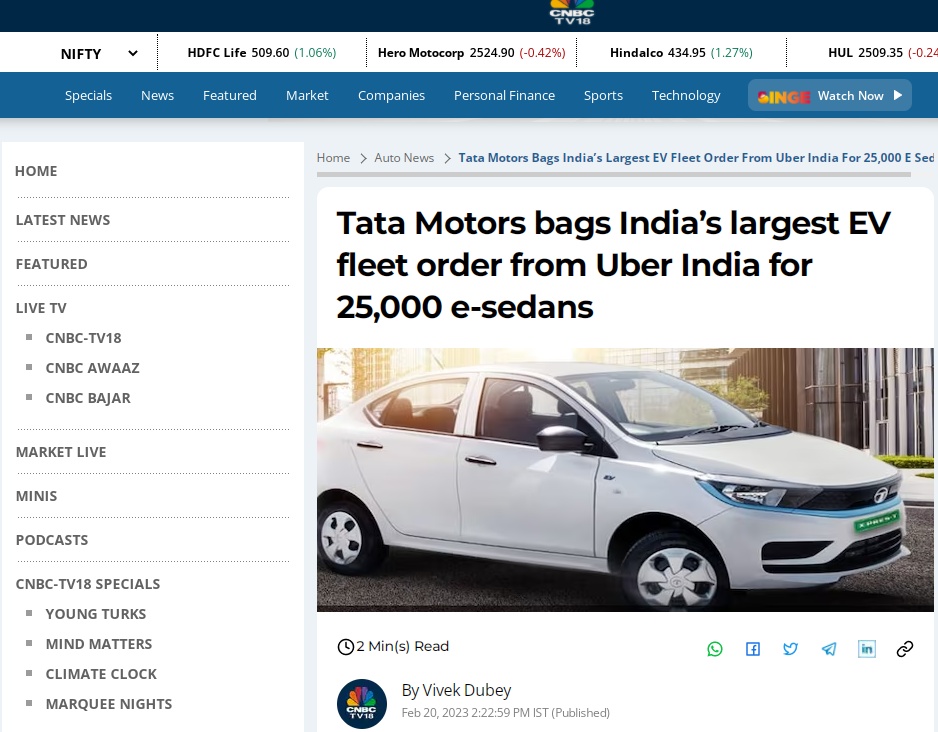
Task: Open Specials in the navigation bar
Action: pos(89,96)
